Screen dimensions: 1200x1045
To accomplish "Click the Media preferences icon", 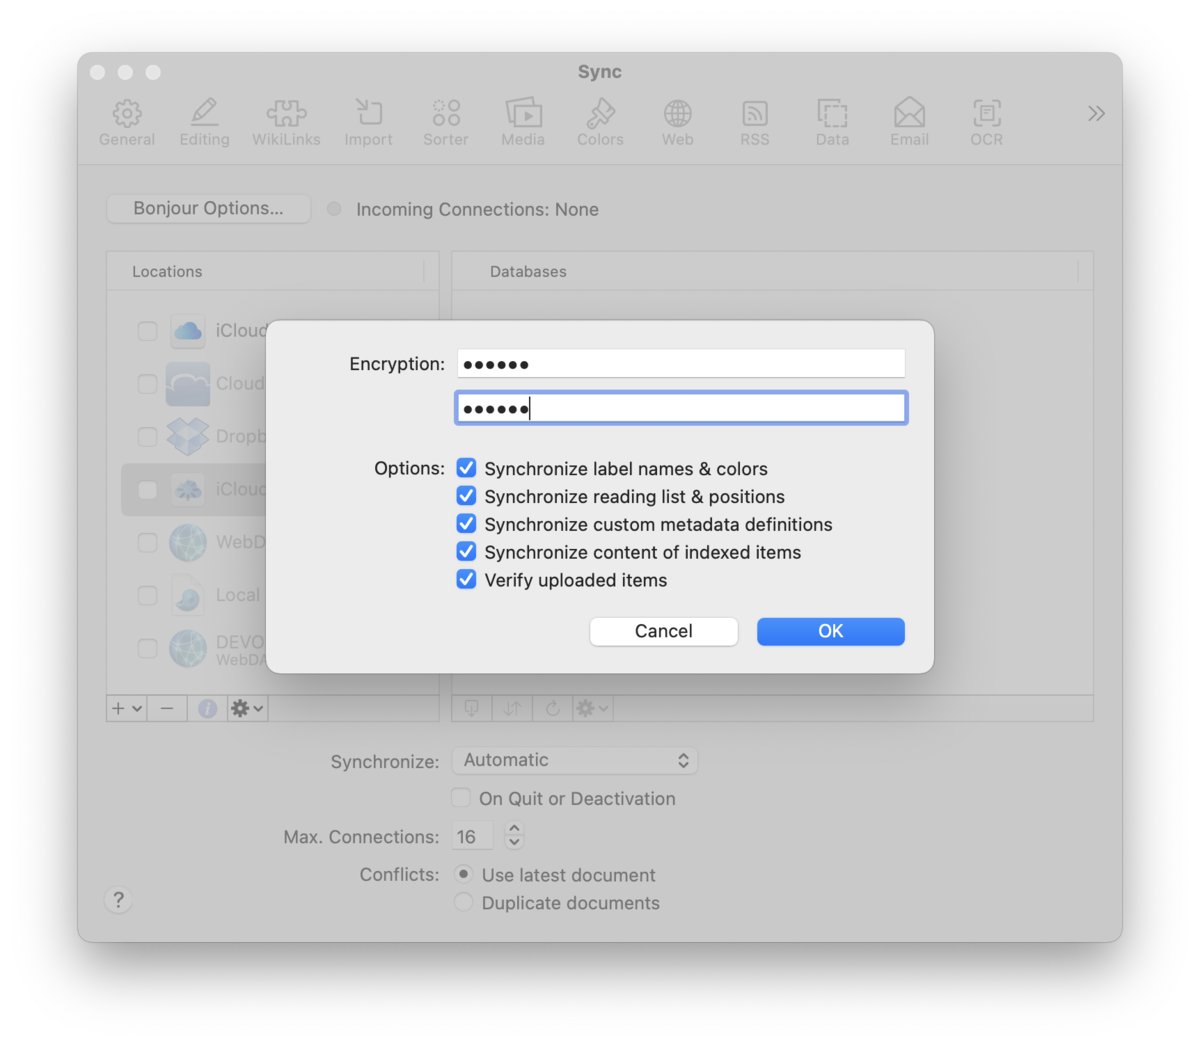I will 523,123.
